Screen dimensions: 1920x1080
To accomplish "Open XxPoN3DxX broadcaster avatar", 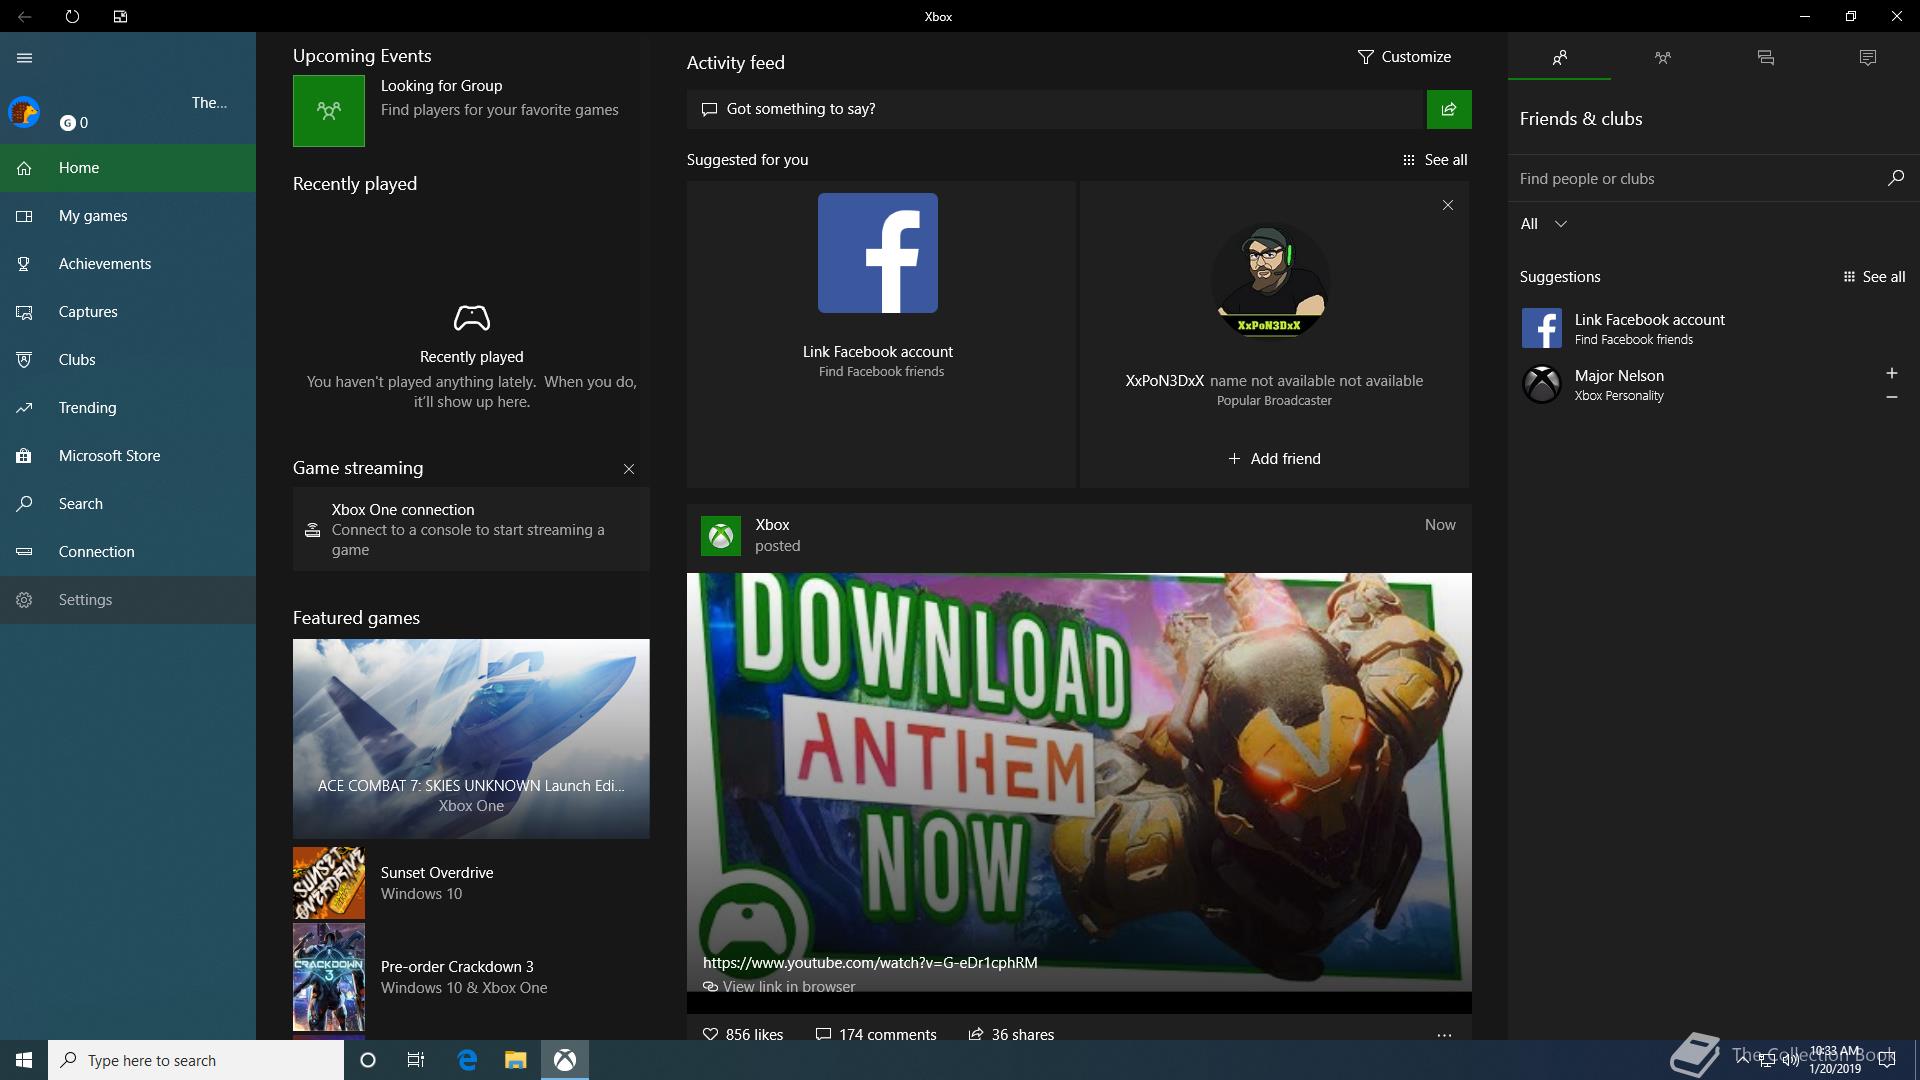I will pyautogui.click(x=1270, y=282).
